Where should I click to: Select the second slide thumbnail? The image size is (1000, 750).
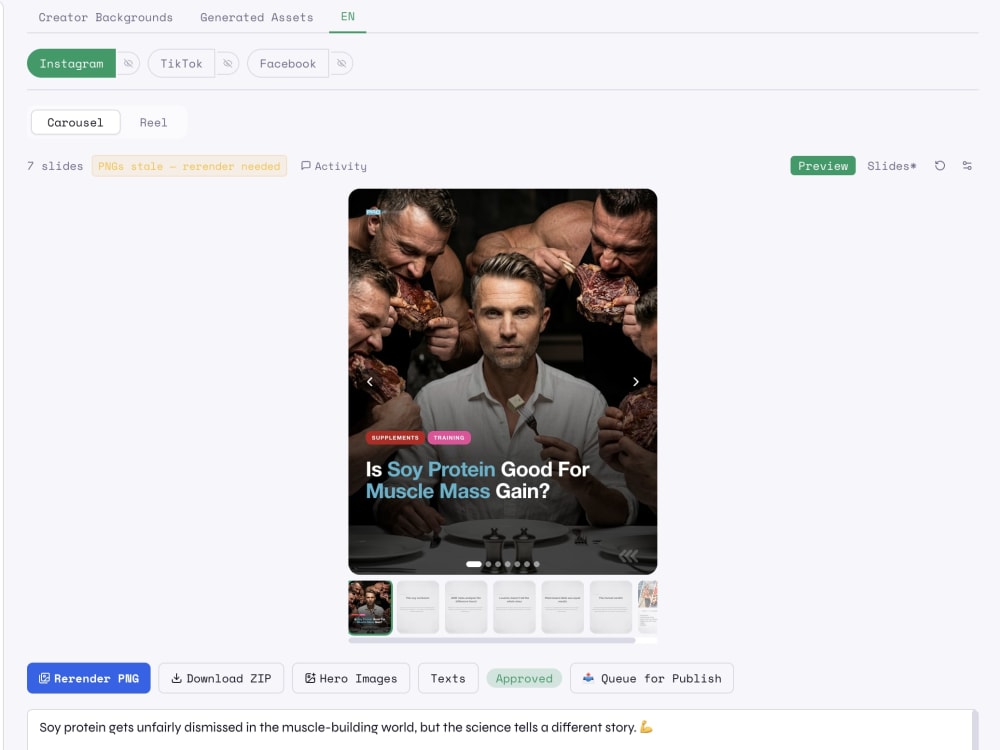(418, 607)
